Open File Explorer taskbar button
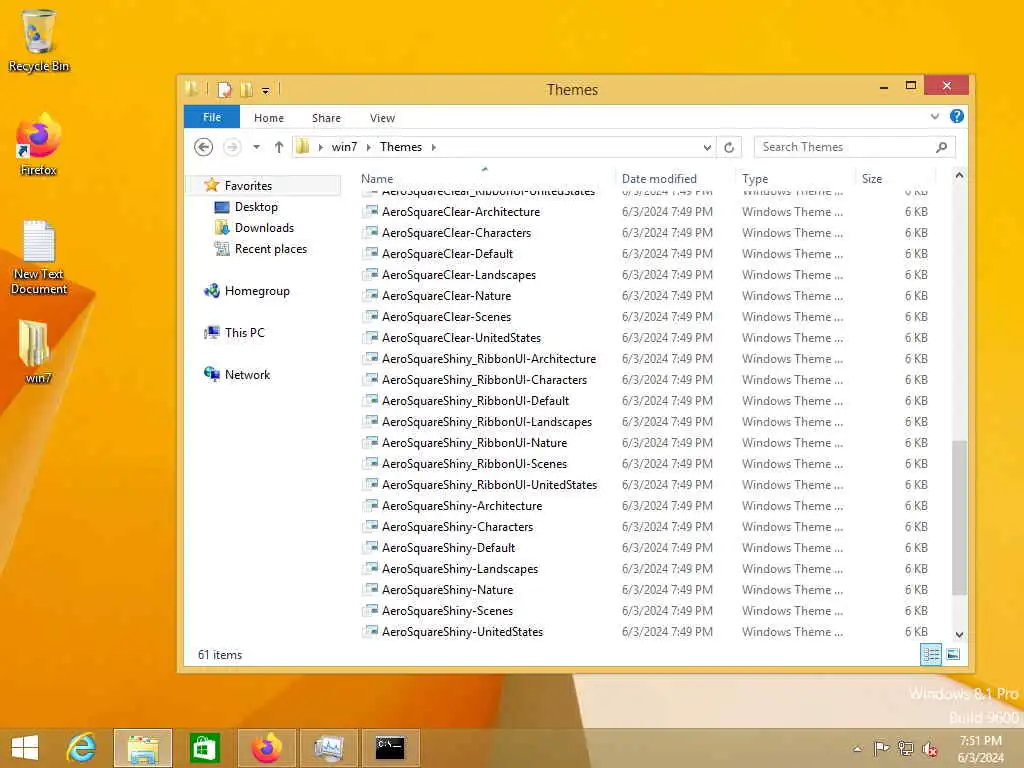This screenshot has width=1024, height=768. pyautogui.click(x=143, y=748)
